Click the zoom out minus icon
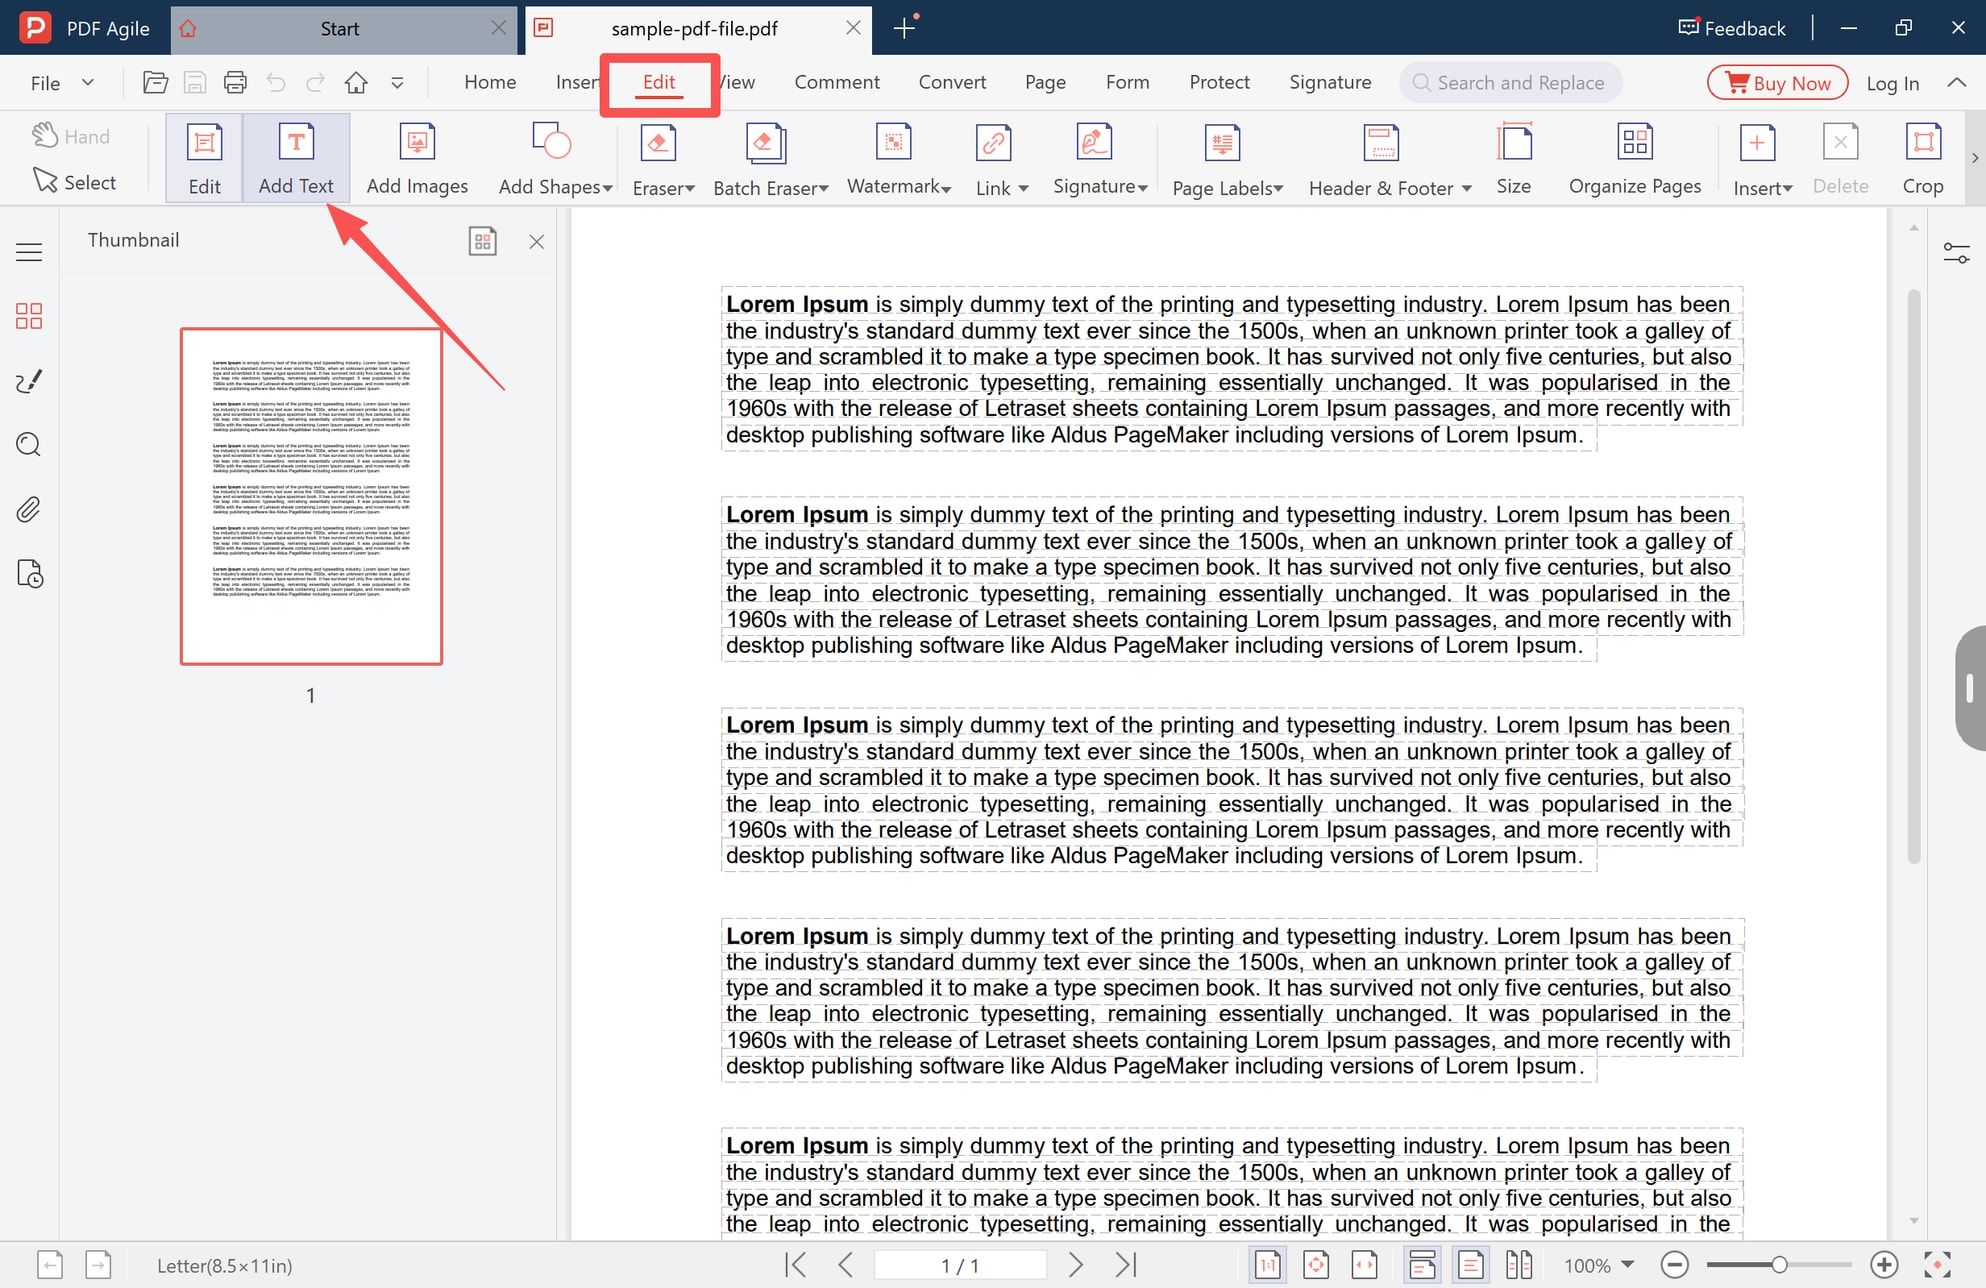Image resolution: width=1986 pixels, height=1288 pixels. pos(1675,1265)
